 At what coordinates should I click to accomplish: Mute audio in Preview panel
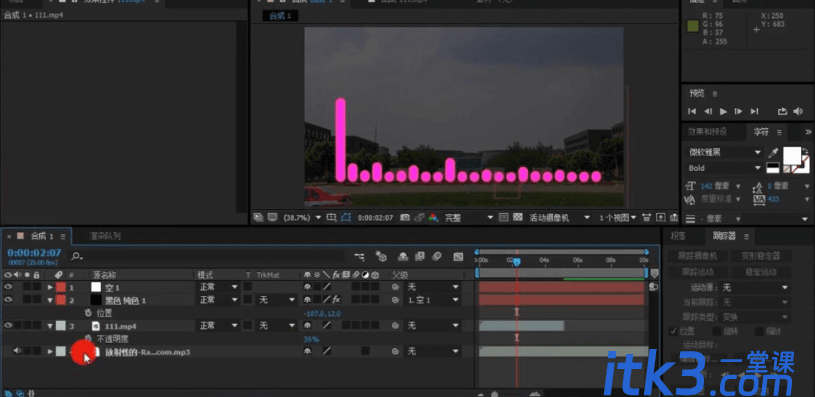[798, 111]
